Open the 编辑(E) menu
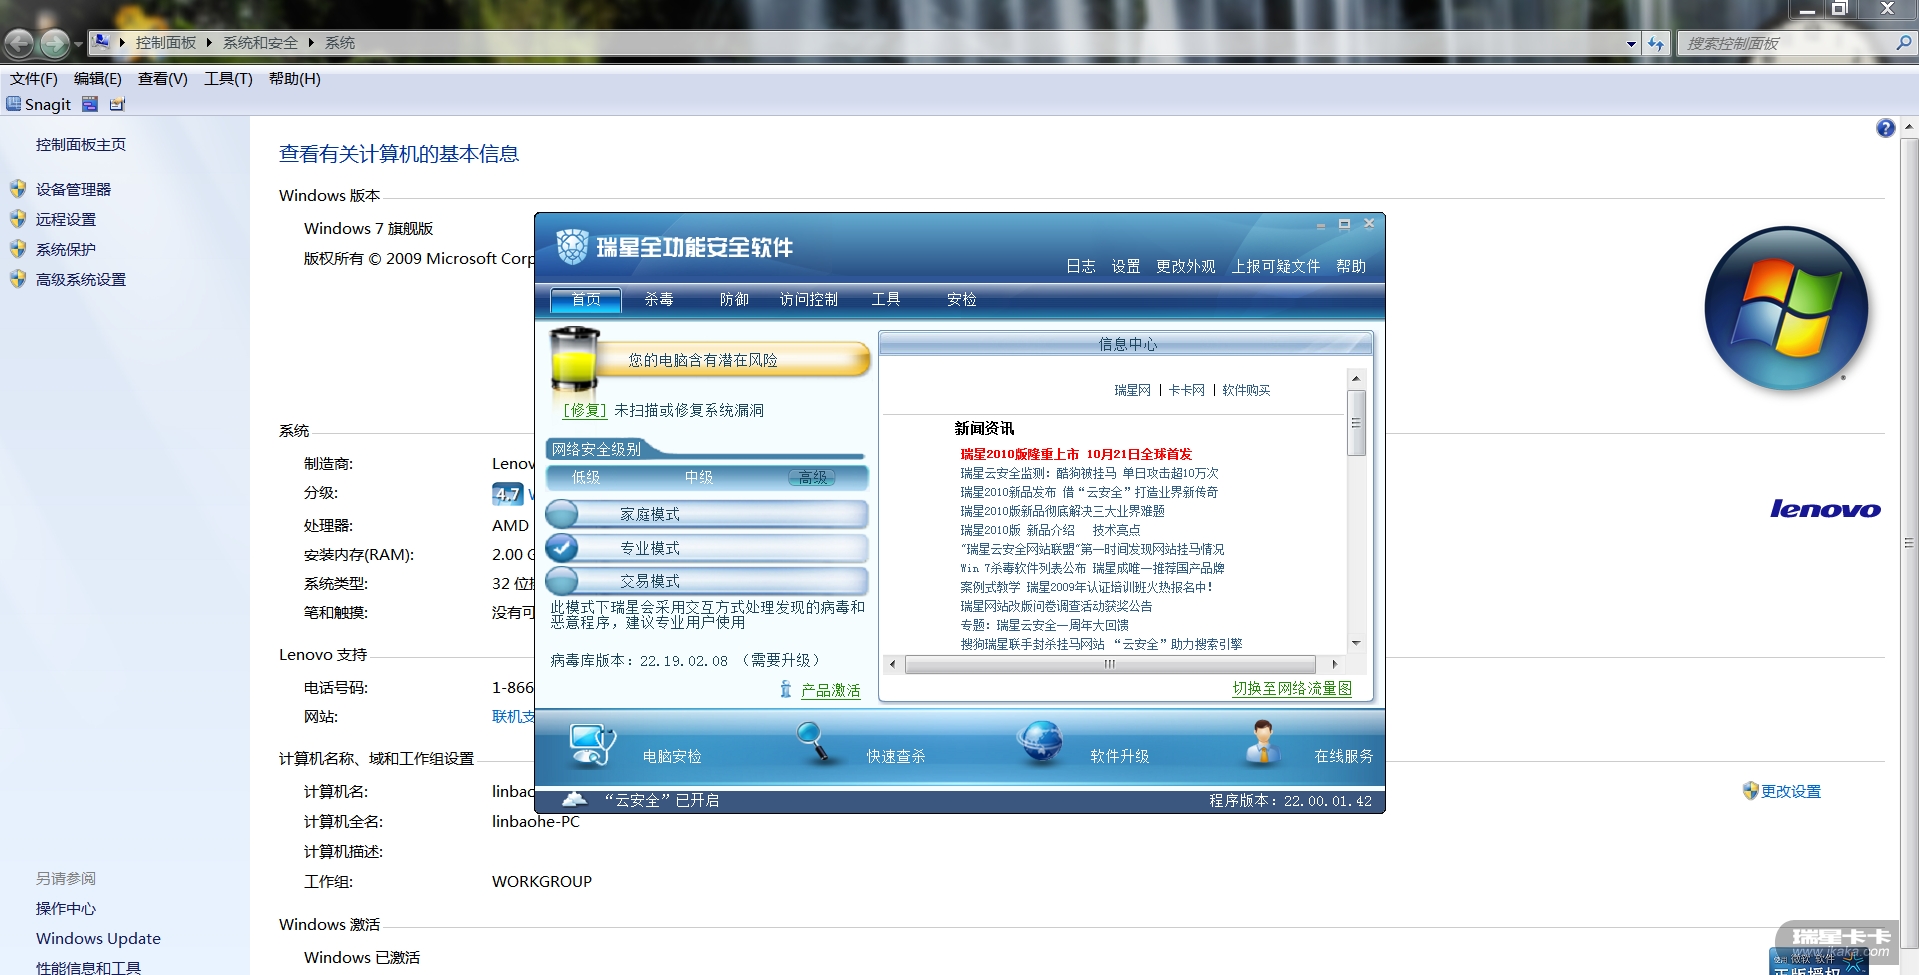 (98, 78)
